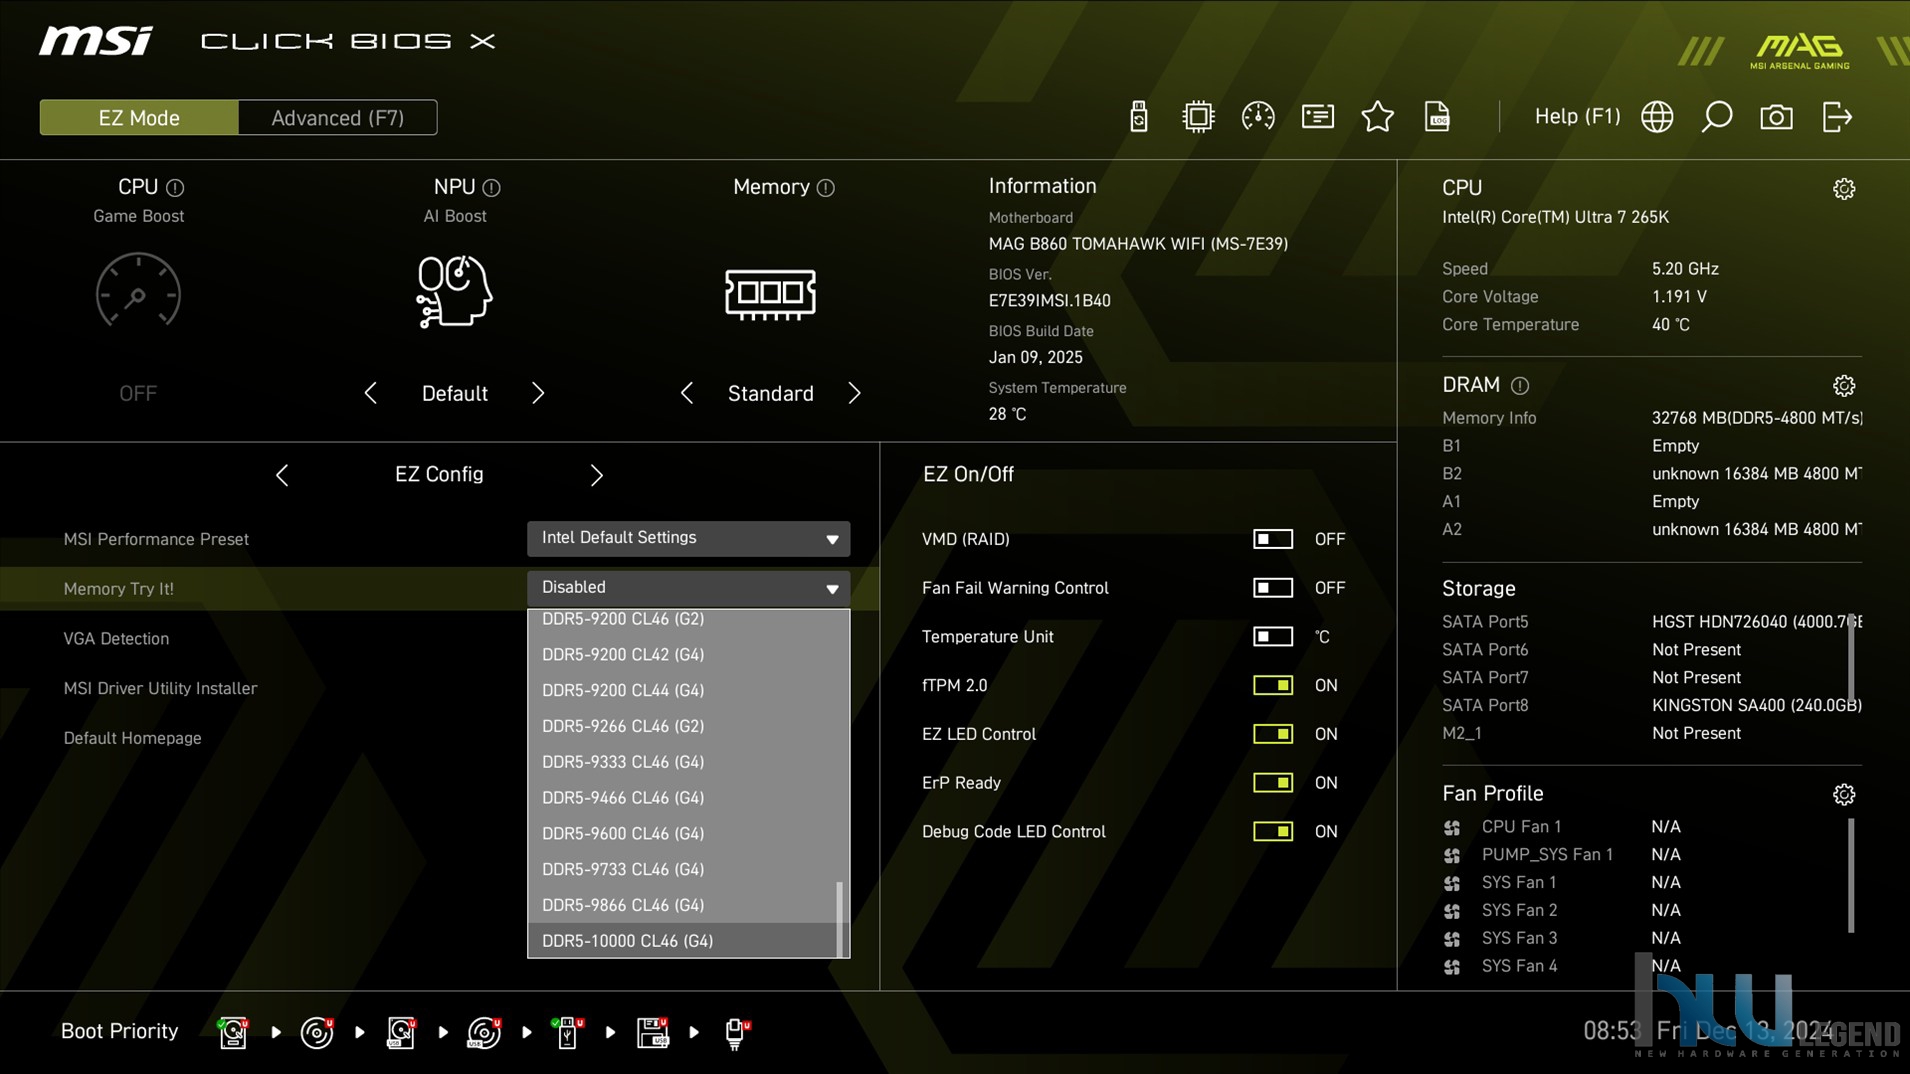The width and height of the screenshot is (1910, 1074).
Task: Click Memory profile left arrow
Action: click(687, 393)
